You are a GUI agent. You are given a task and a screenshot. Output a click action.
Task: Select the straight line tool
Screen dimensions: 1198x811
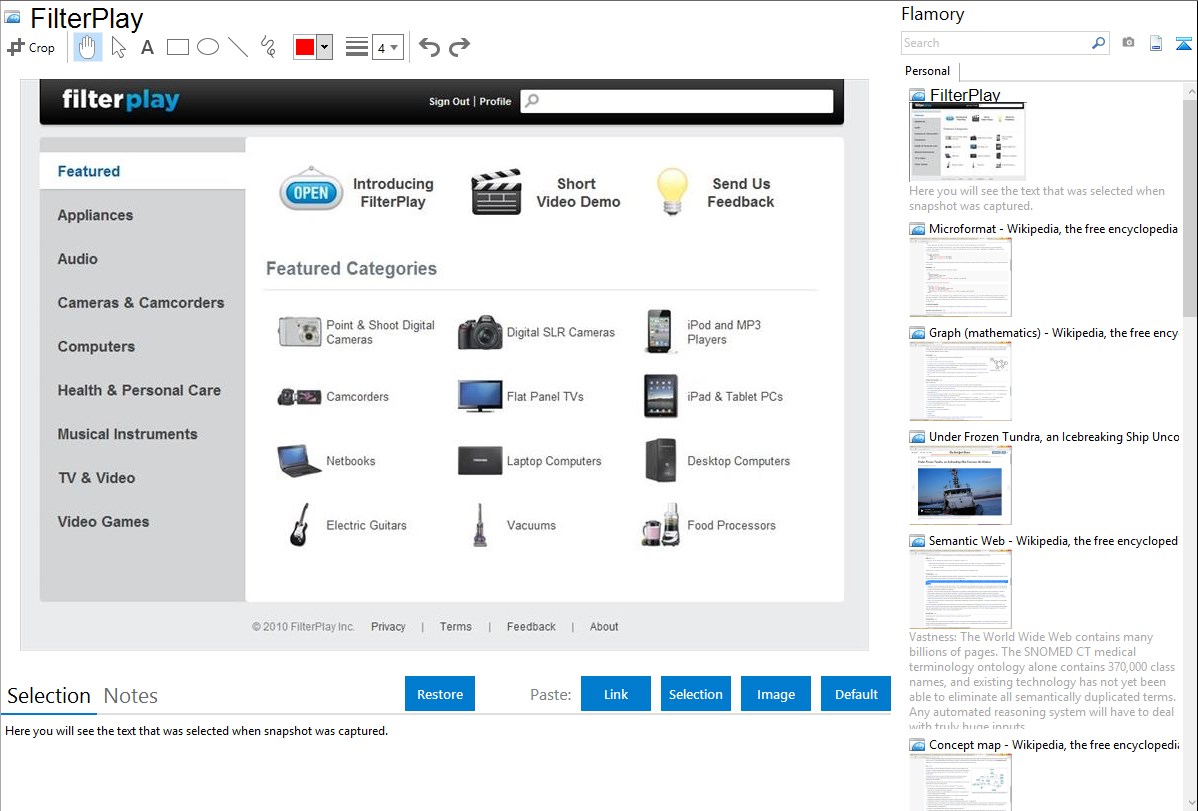pyautogui.click(x=238, y=47)
